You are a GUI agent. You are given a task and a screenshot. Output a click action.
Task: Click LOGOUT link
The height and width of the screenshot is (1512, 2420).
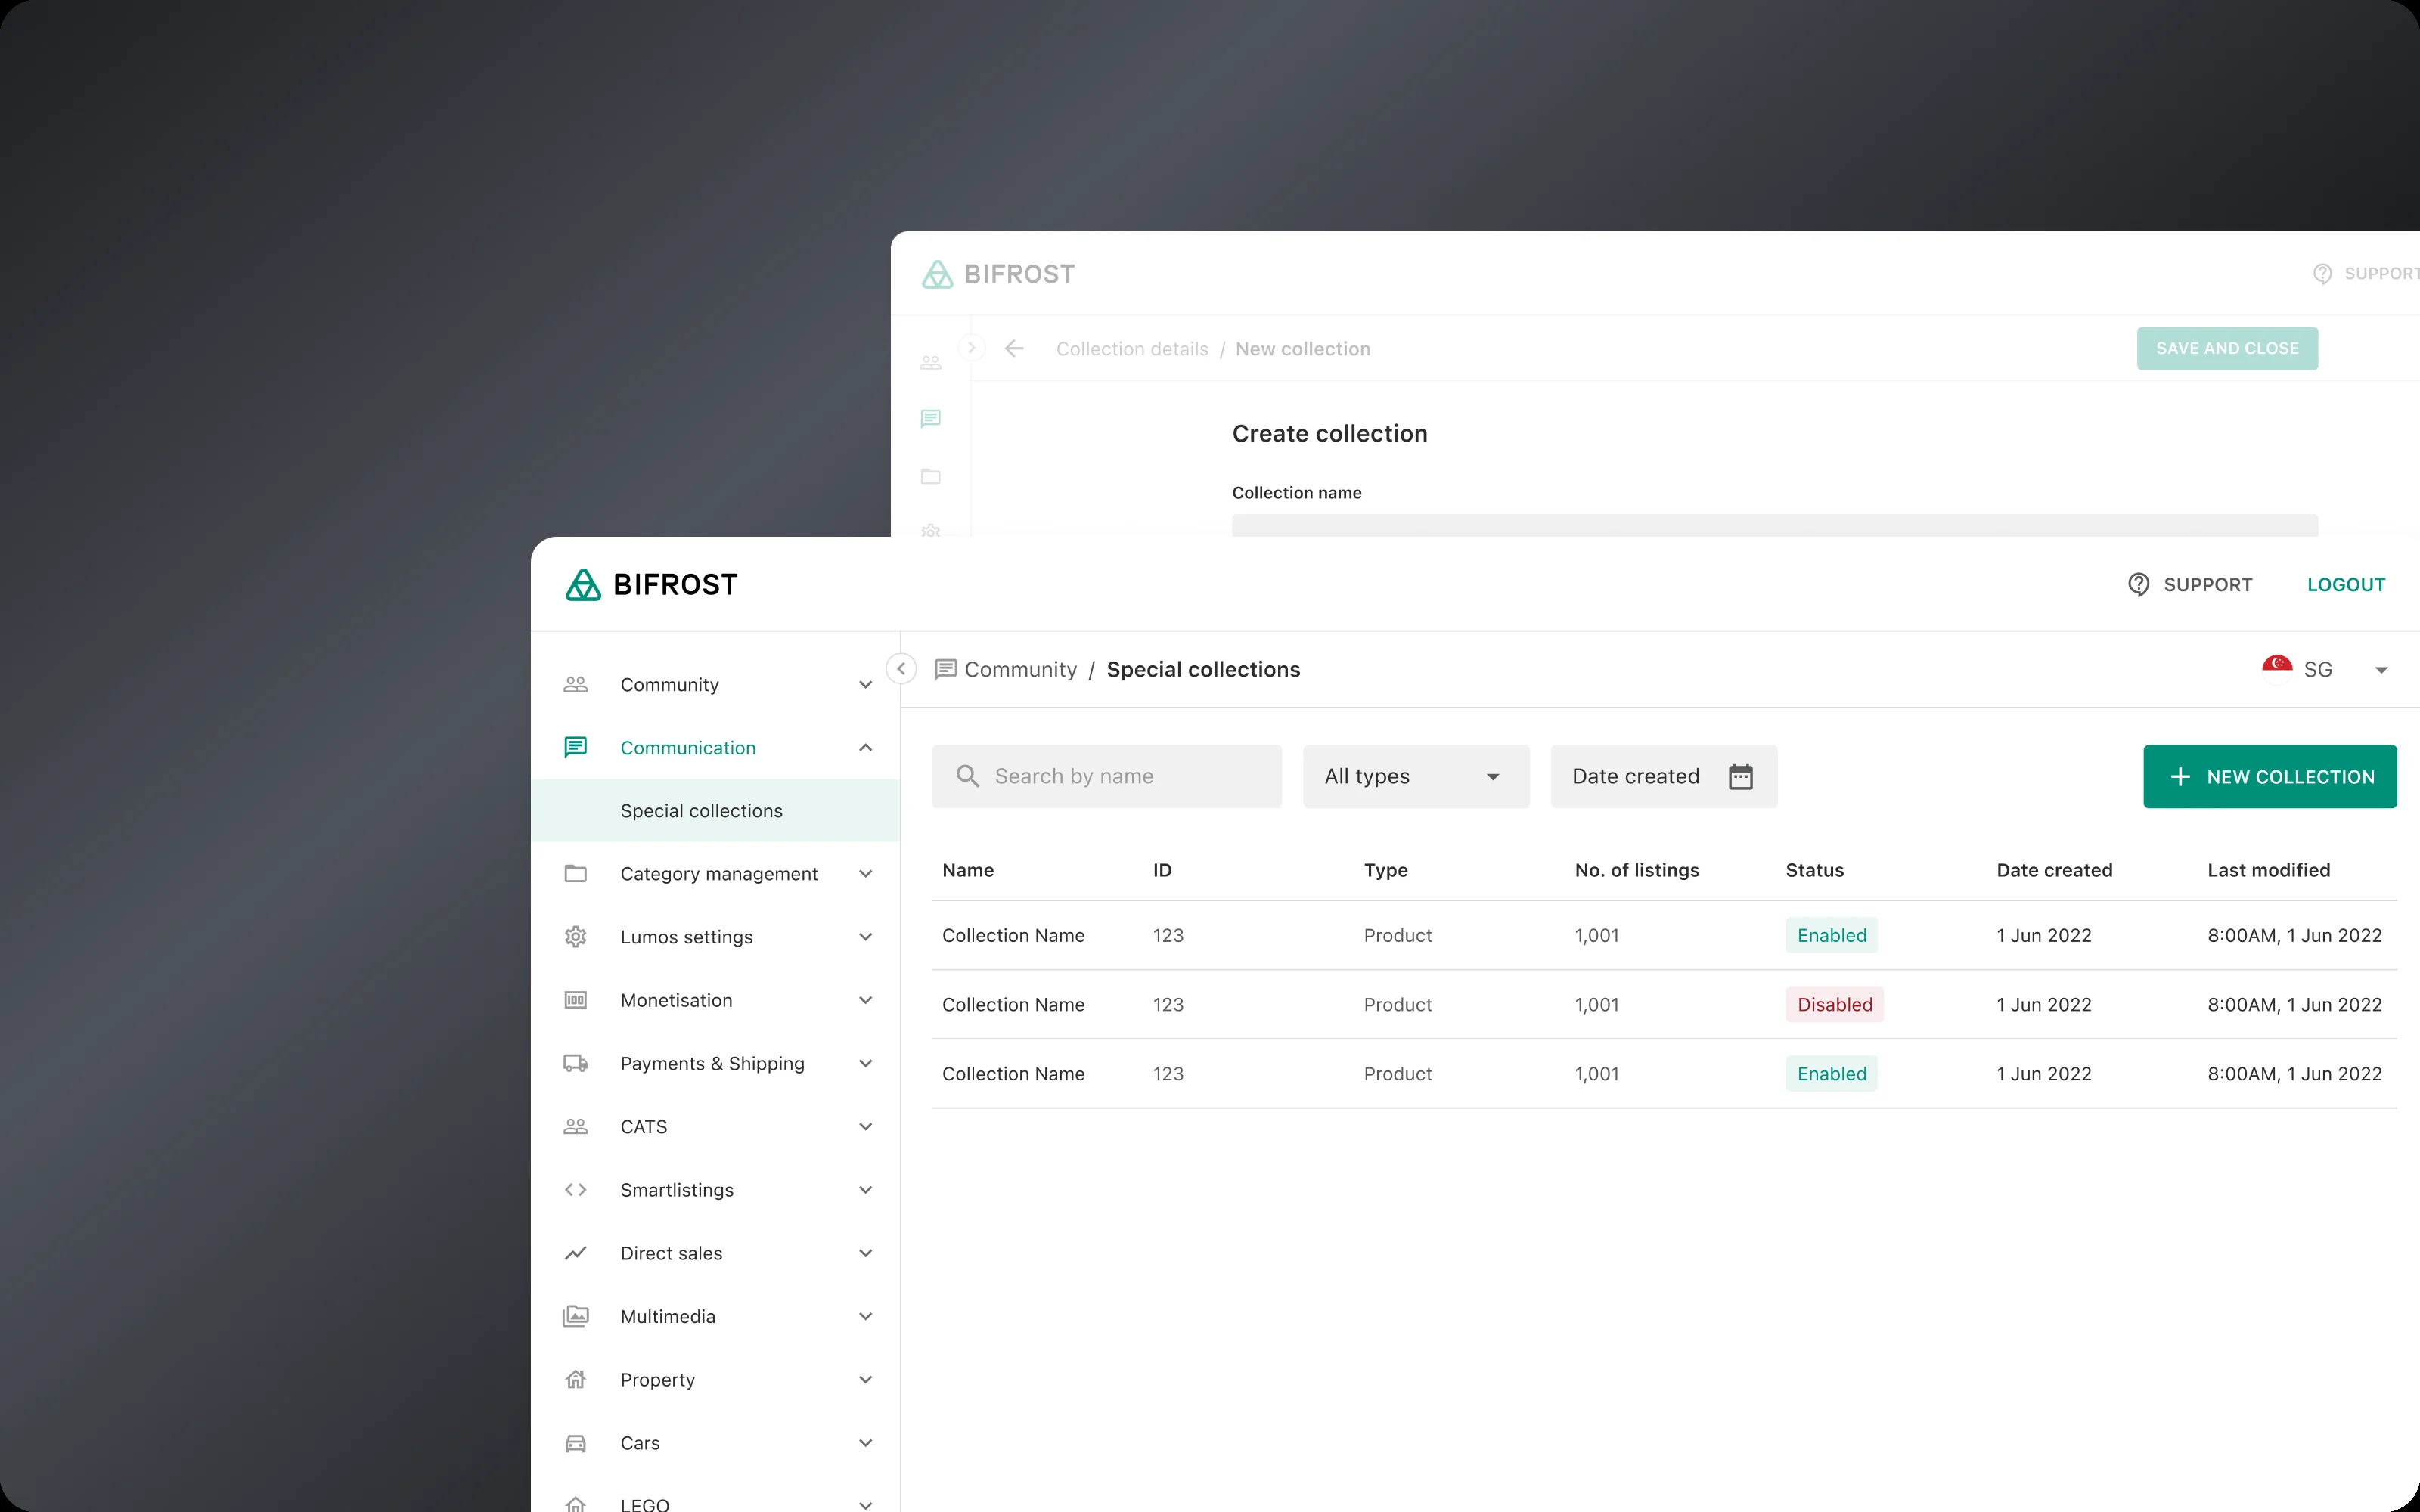2346,585
